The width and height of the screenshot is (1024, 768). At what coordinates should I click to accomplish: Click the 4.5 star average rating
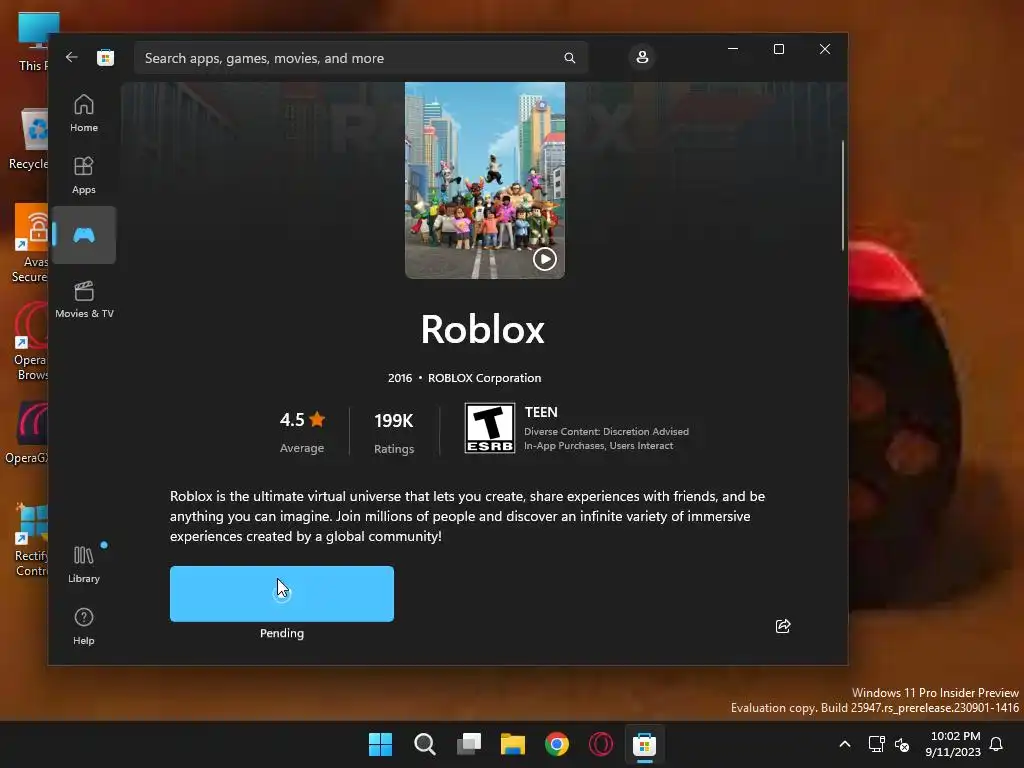(302, 431)
